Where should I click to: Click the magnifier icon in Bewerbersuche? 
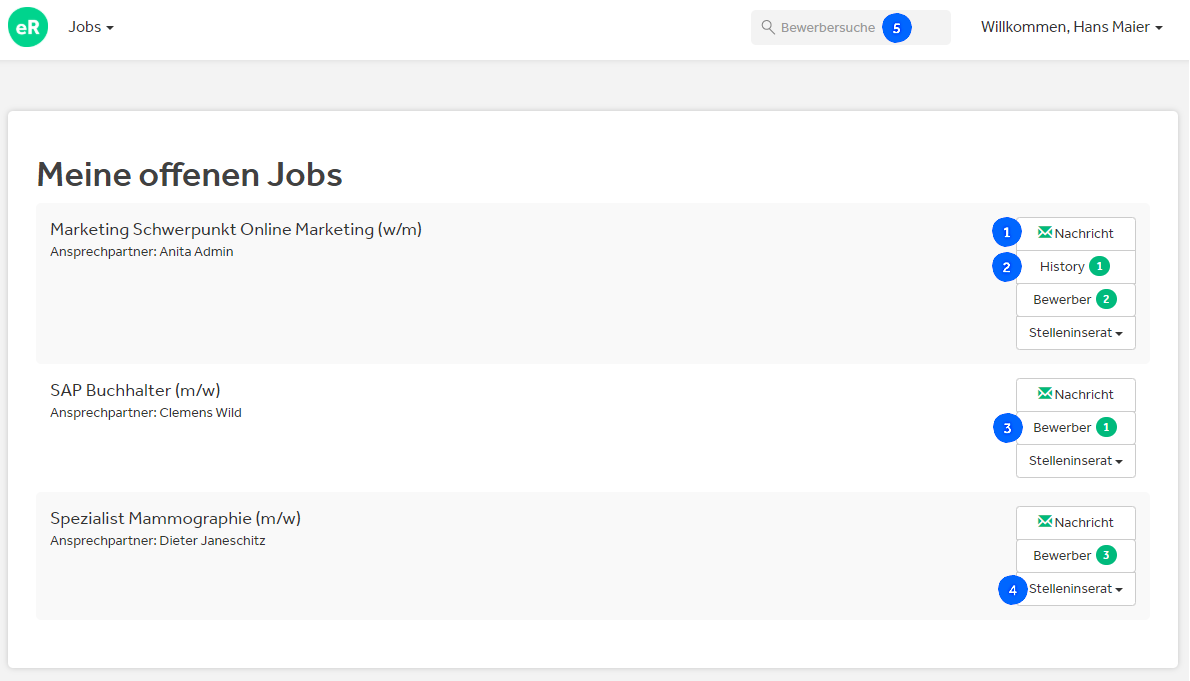click(x=768, y=28)
